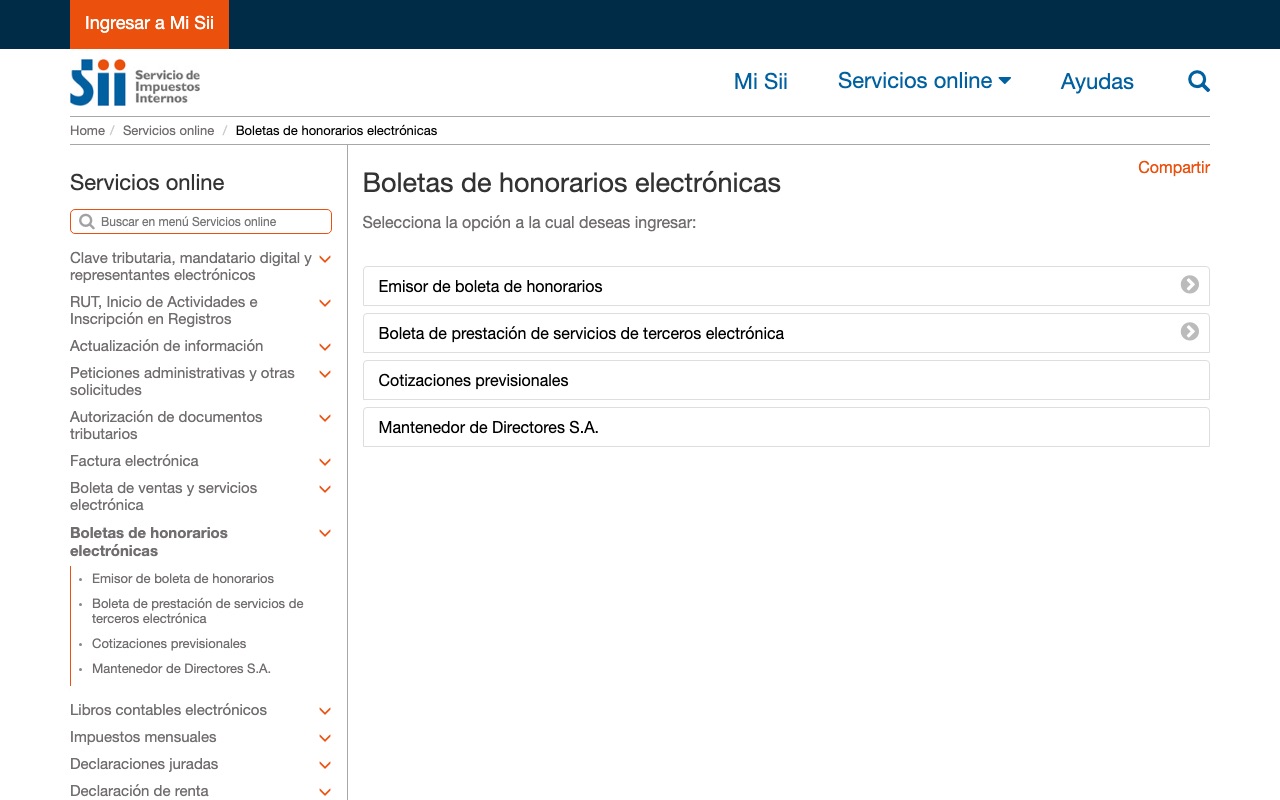Expand RUT, Inicio de Actividades chevron
This screenshot has width=1280, height=800.
tap(324, 303)
